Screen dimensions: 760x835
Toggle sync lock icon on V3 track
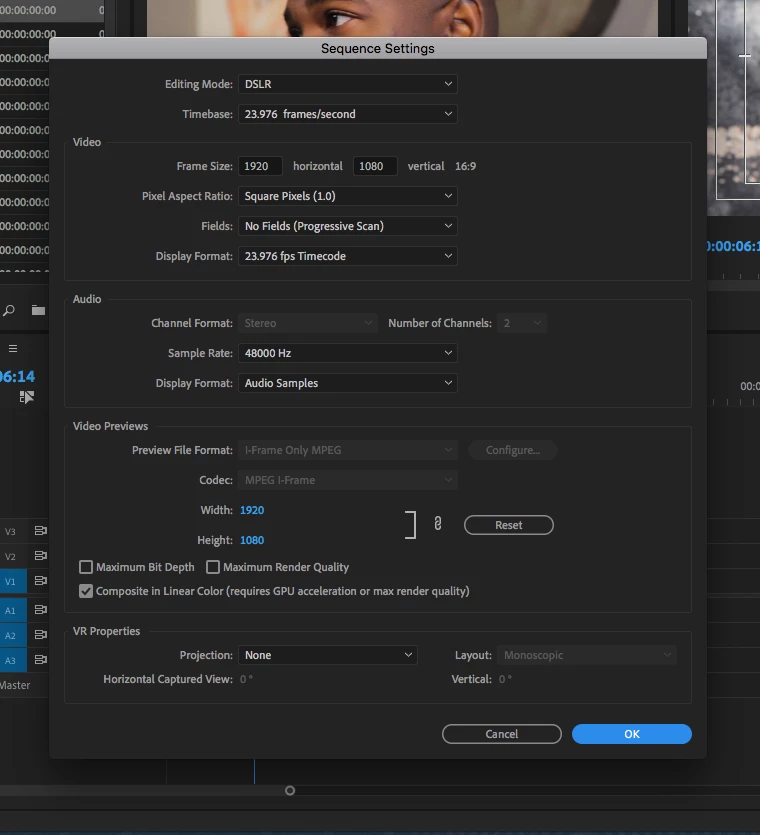pyautogui.click(x=40, y=530)
